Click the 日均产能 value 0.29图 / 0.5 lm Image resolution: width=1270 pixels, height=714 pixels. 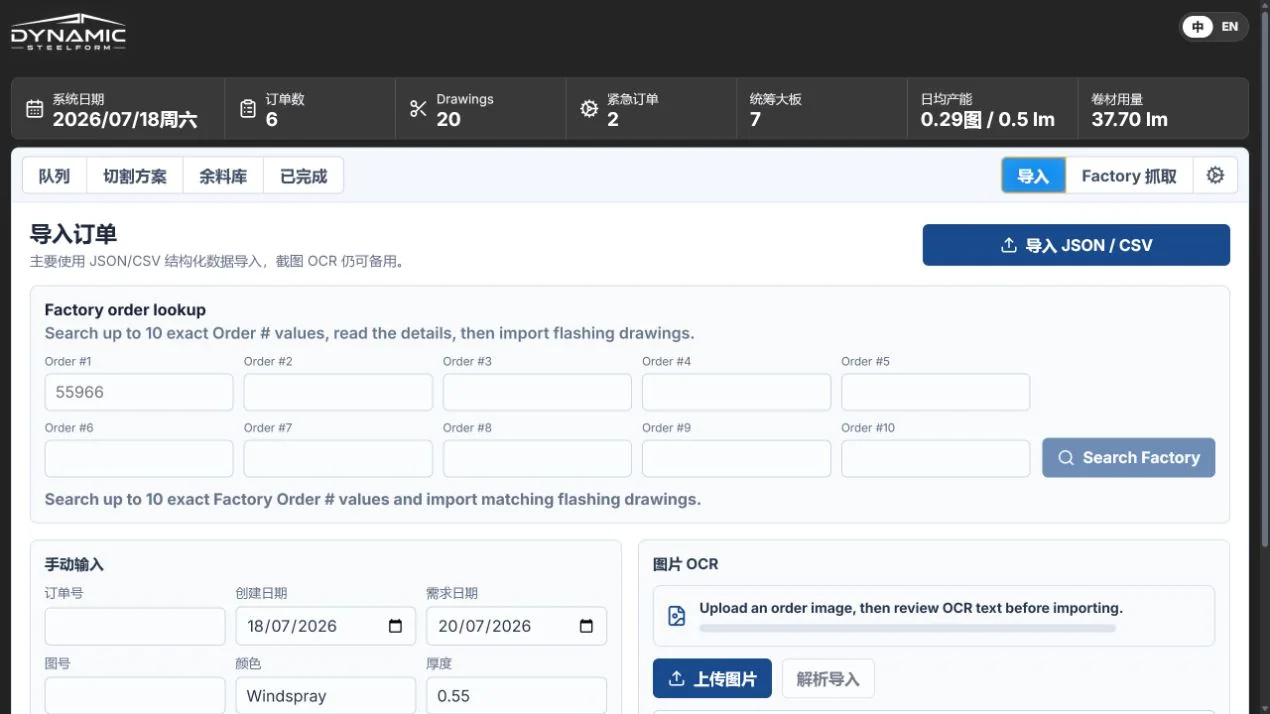click(988, 120)
